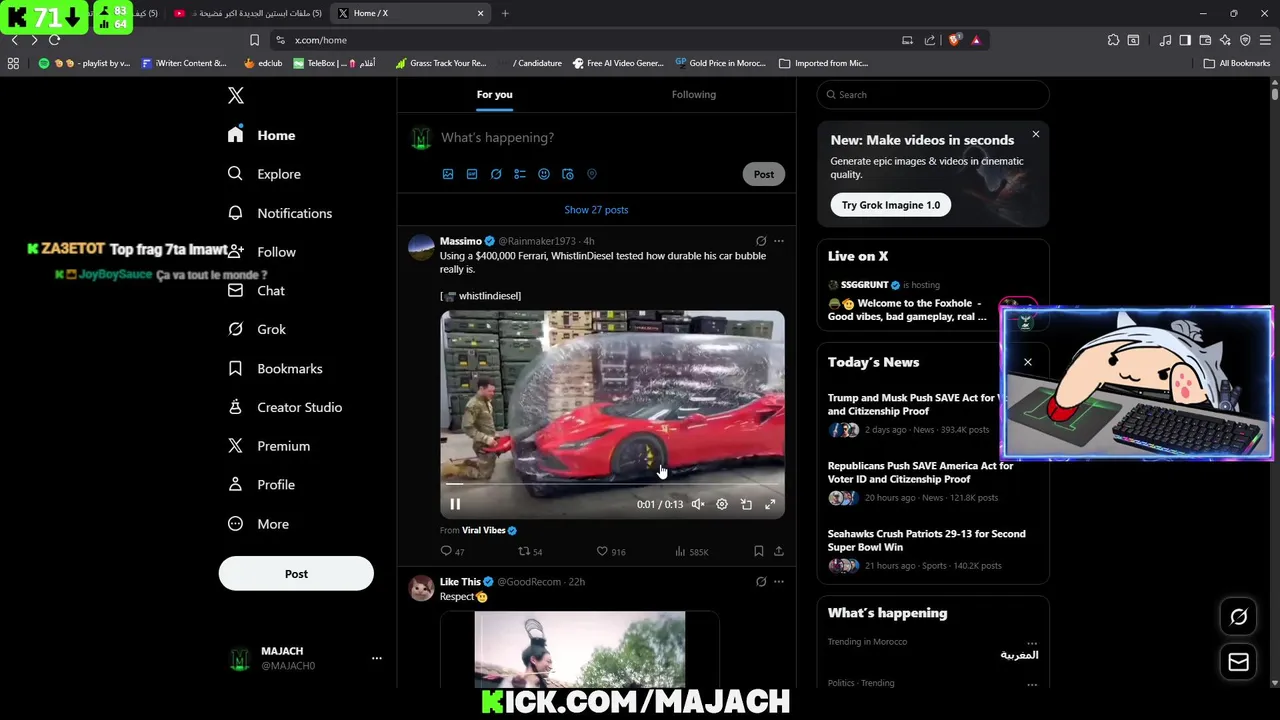The height and width of the screenshot is (720, 1280).
Task: Try Grok Imagine 1.0 button
Action: (x=890, y=205)
